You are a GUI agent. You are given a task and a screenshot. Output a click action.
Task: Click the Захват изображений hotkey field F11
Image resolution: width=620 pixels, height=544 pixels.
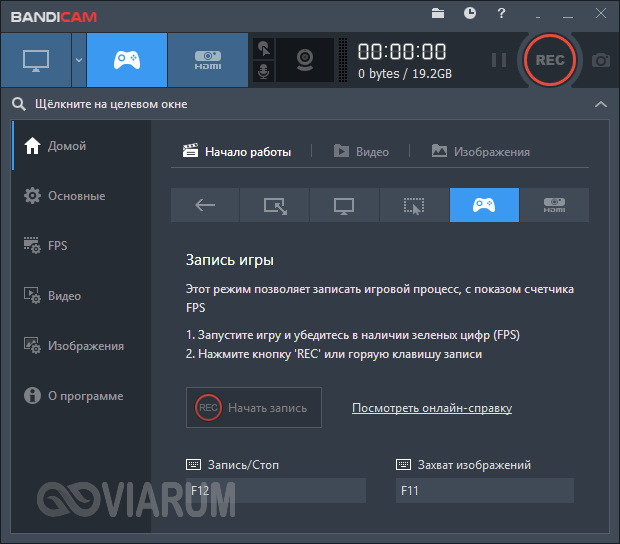[x=485, y=491]
